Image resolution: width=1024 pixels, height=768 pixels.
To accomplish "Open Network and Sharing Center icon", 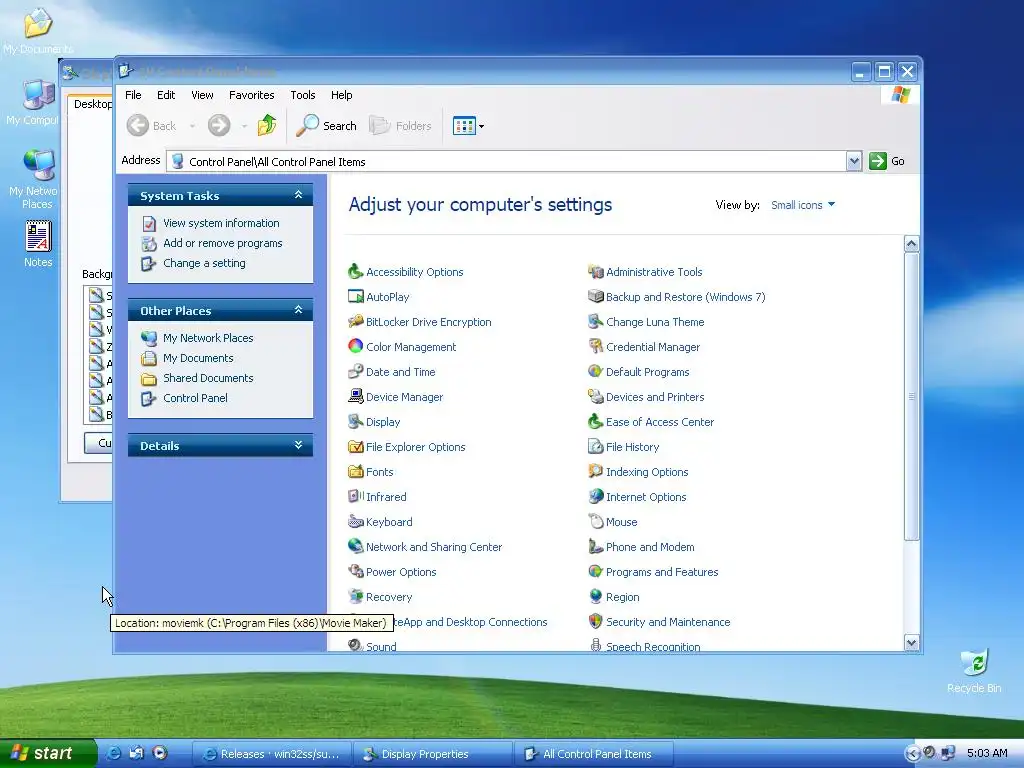I will point(355,547).
